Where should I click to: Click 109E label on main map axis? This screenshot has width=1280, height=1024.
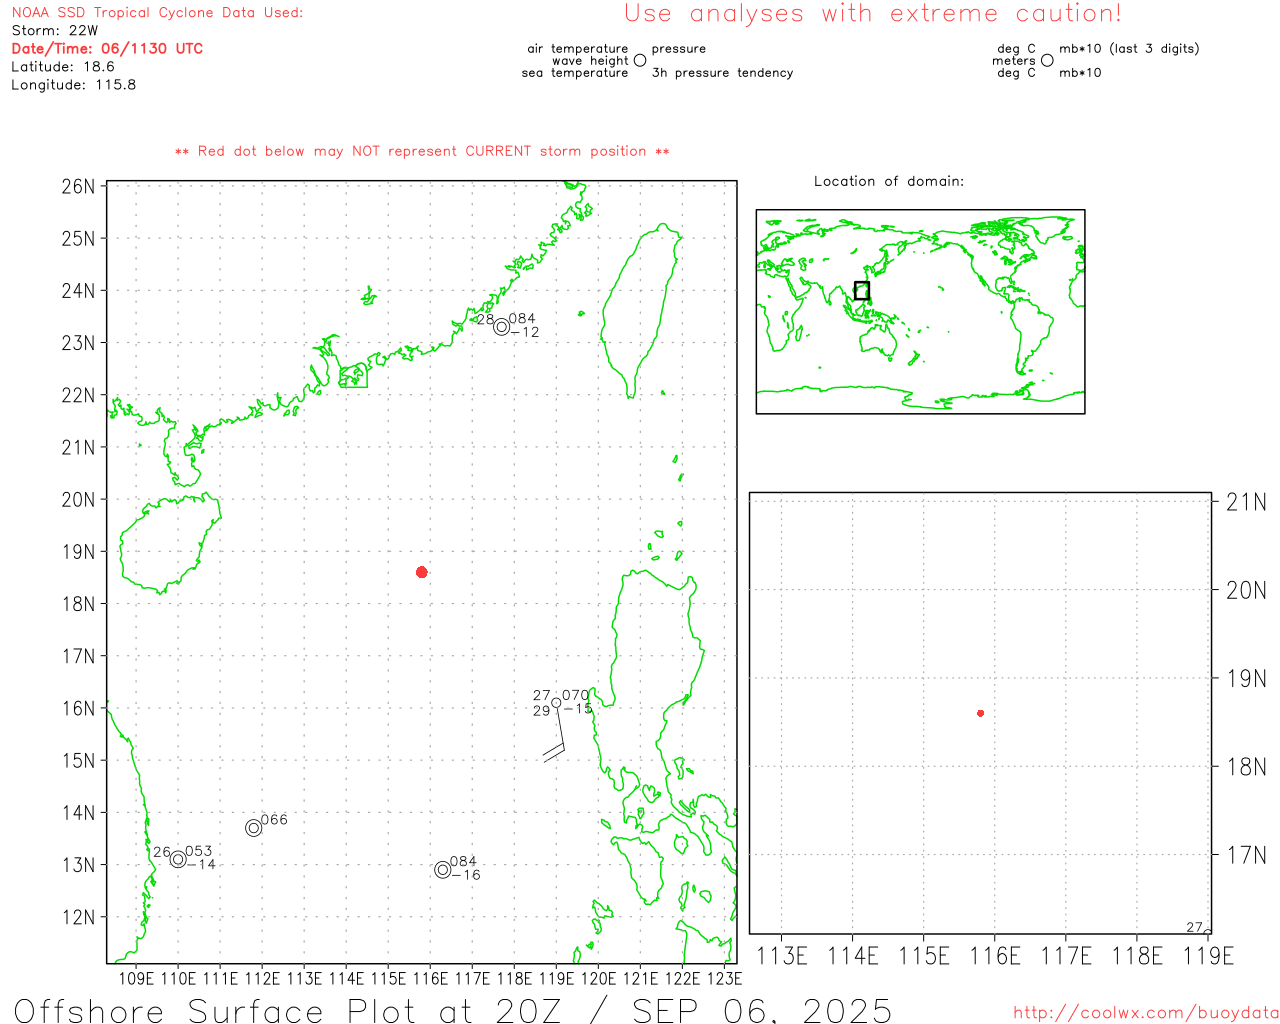coord(136,978)
